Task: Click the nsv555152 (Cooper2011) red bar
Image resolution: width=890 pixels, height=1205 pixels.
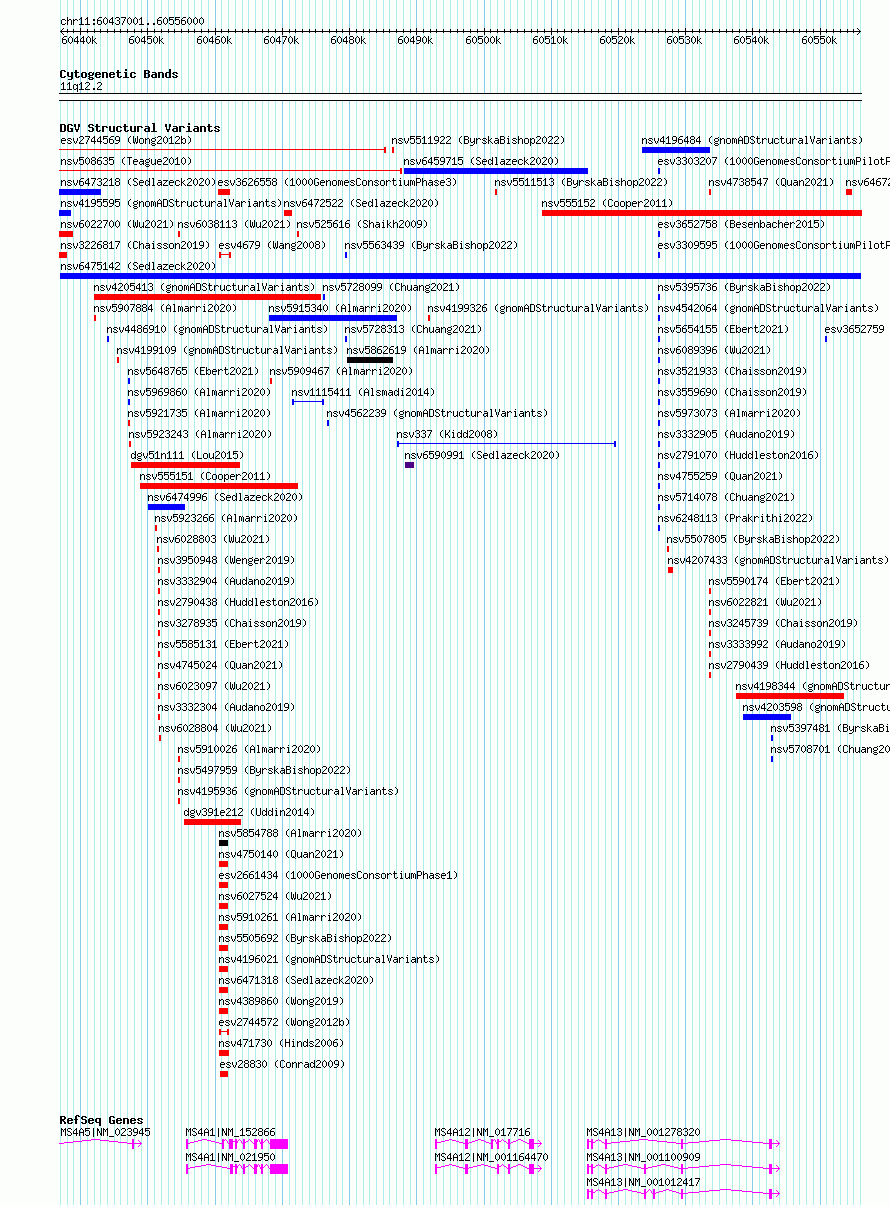Action: pos(701,213)
